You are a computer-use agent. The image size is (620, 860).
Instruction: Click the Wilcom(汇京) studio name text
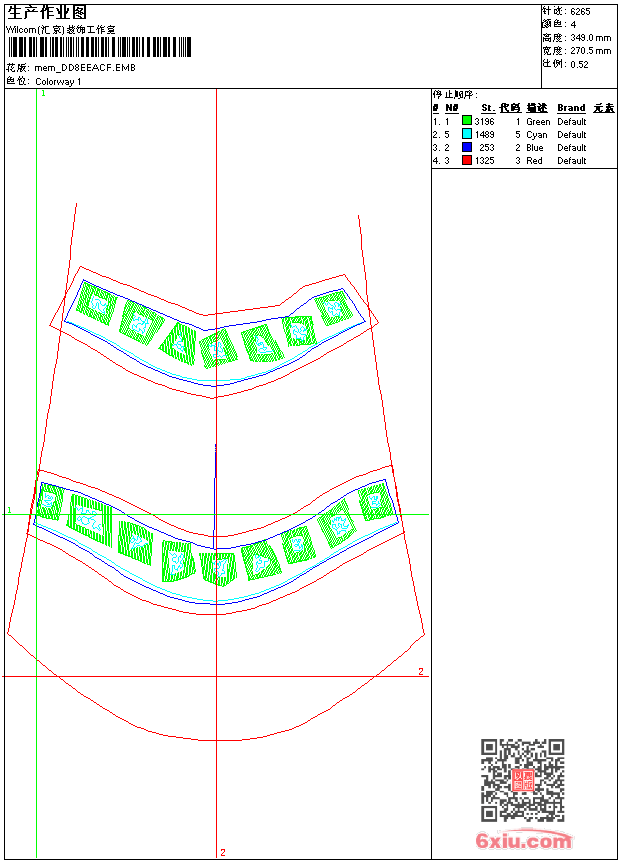point(61,30)
